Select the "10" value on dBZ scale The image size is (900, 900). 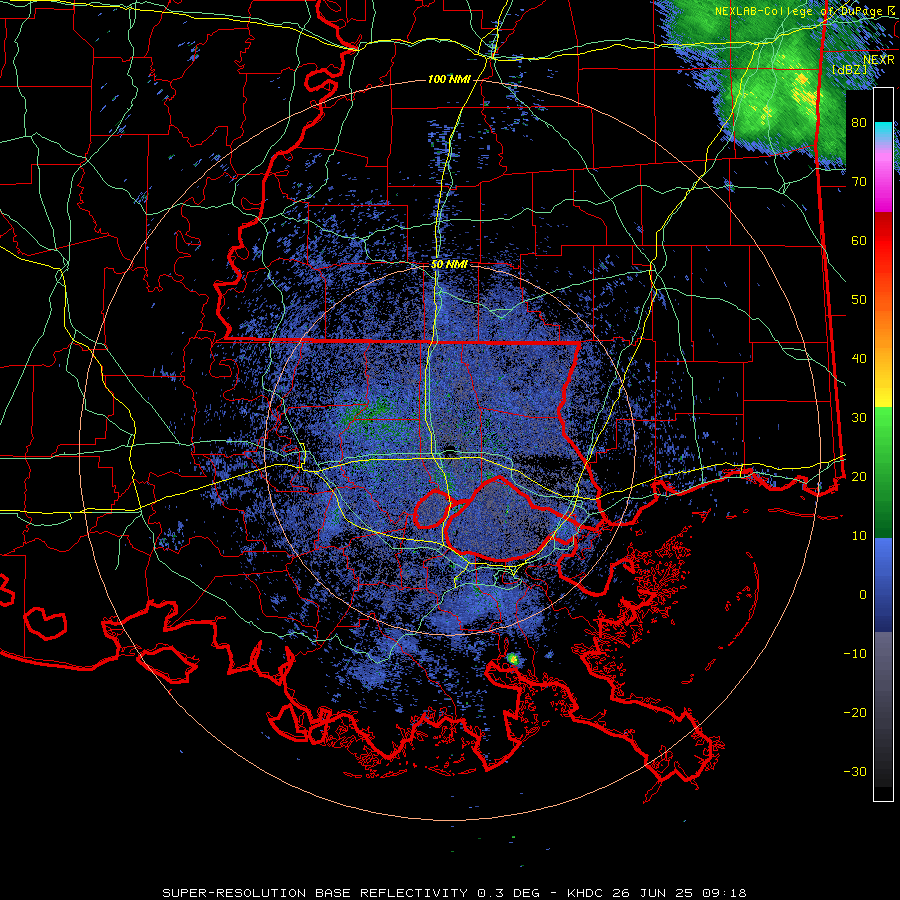pos(859,536)
